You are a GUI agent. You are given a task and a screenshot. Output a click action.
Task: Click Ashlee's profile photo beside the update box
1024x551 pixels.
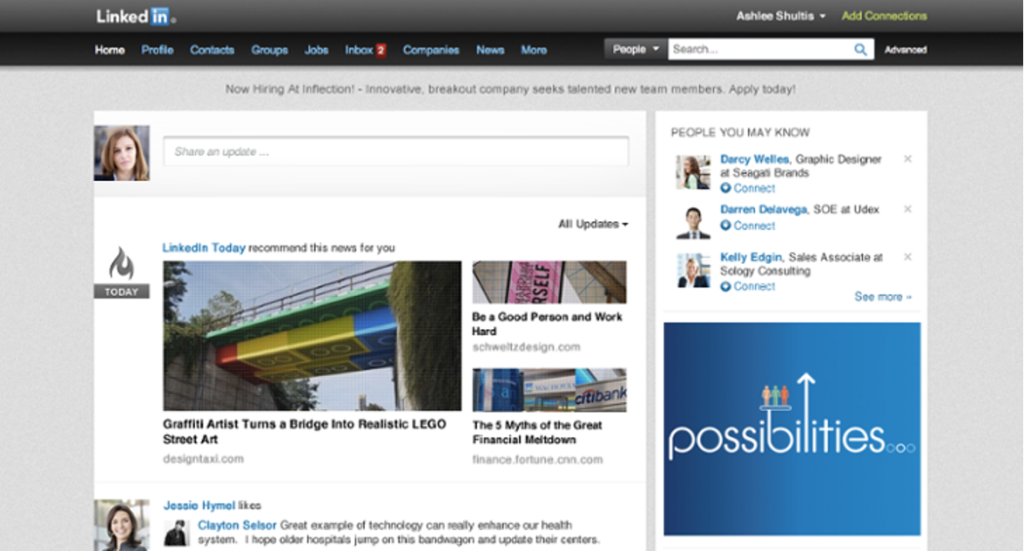pyautogui.click(x=121, y=153)
